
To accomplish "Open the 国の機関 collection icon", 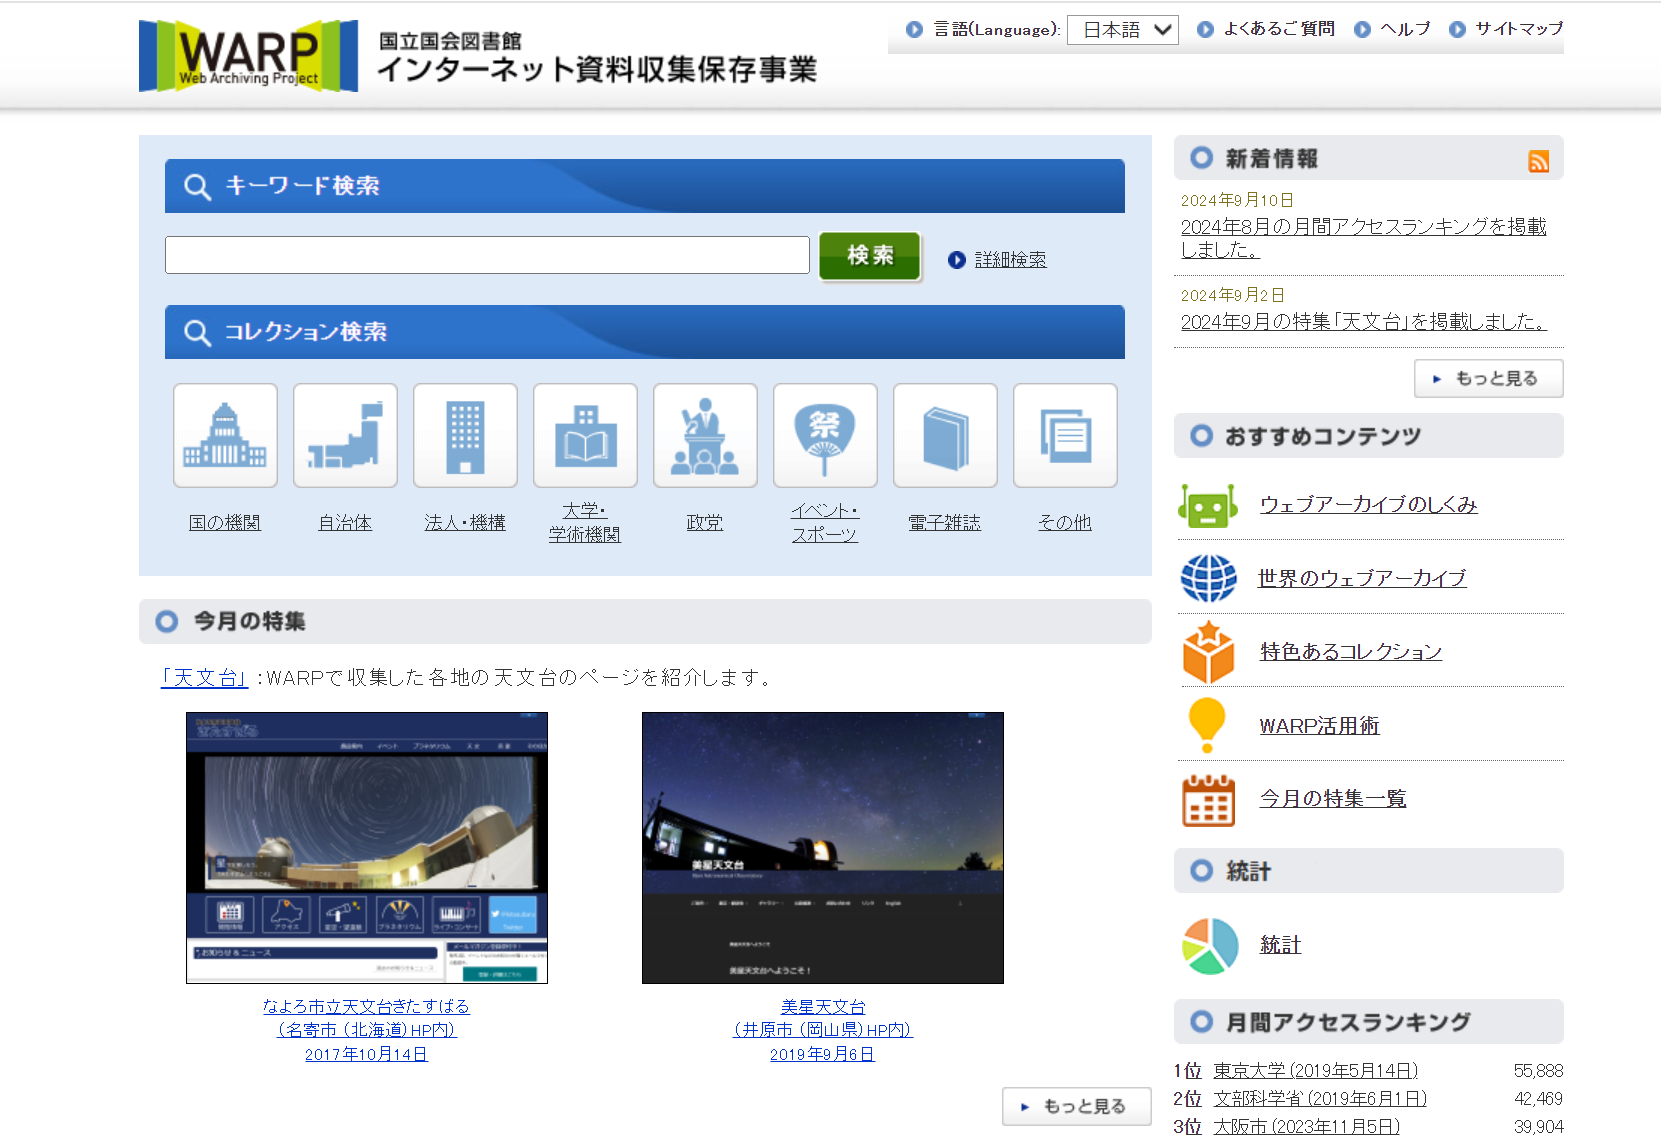I will 225,436.
